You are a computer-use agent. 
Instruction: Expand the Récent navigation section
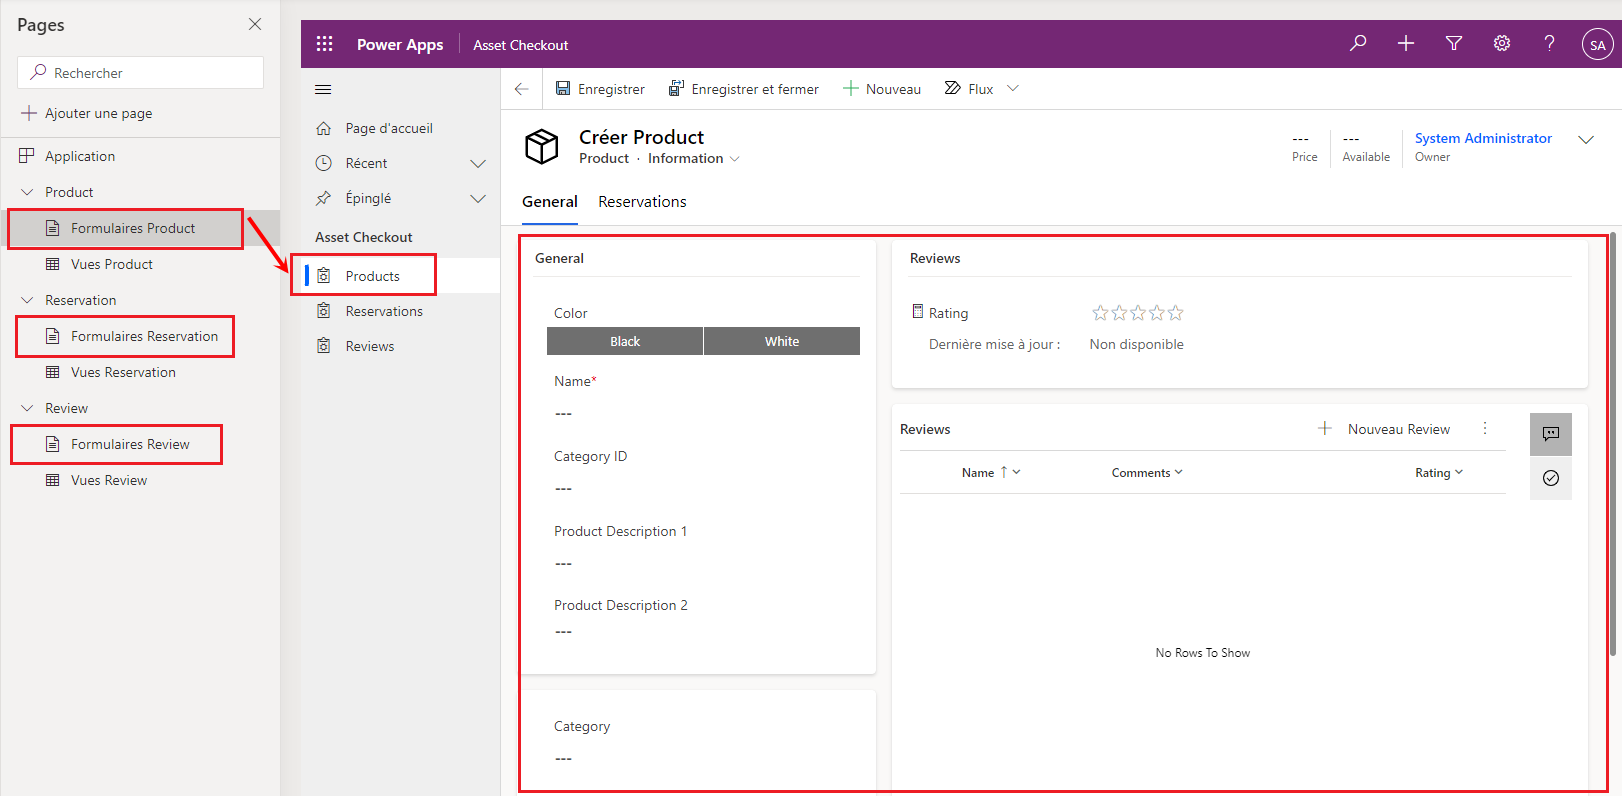tap(478, 163)
